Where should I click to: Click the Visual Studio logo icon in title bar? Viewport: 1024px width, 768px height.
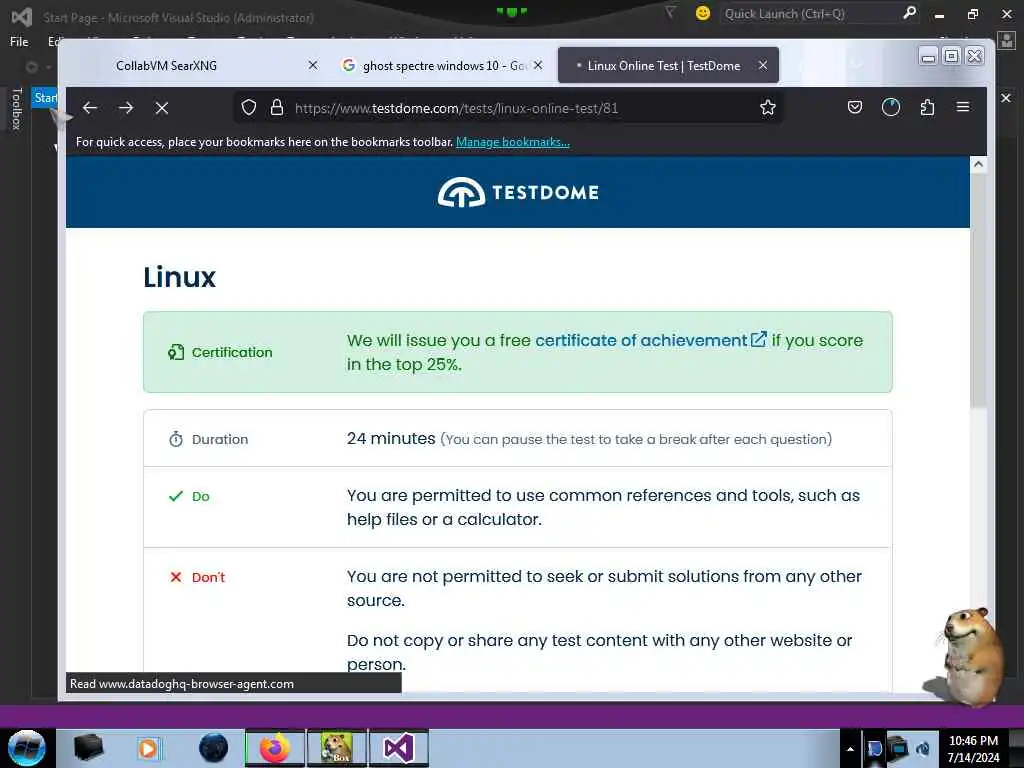point(22,16)
